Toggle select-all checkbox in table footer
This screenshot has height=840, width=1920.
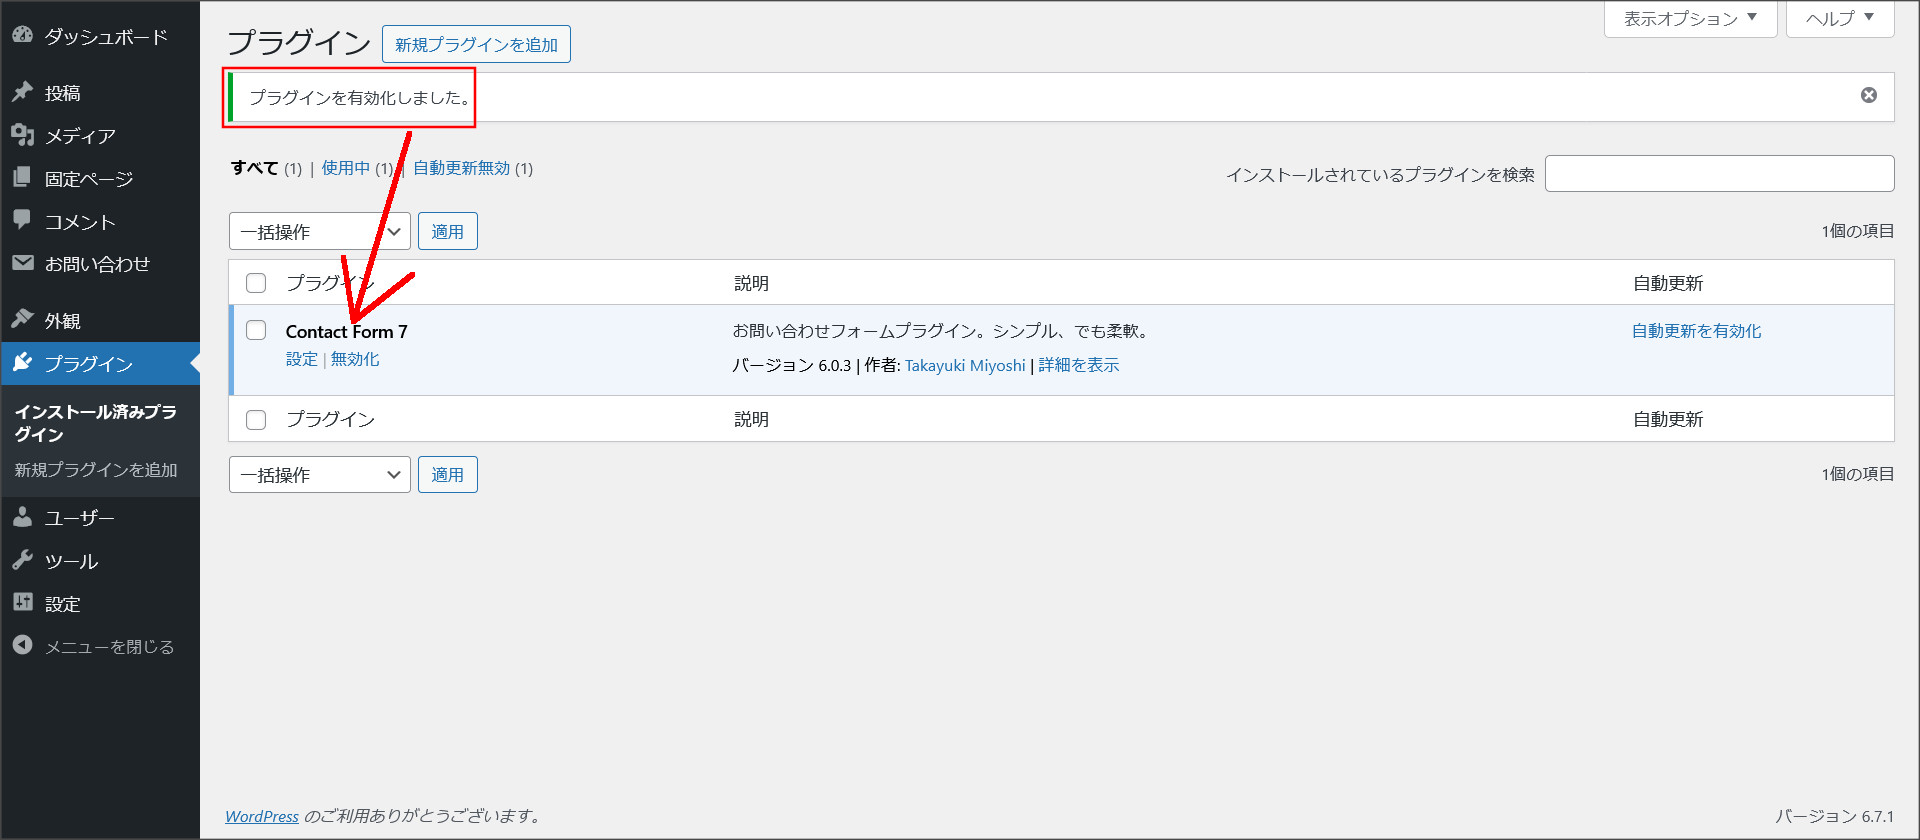[x=256, y=419]
